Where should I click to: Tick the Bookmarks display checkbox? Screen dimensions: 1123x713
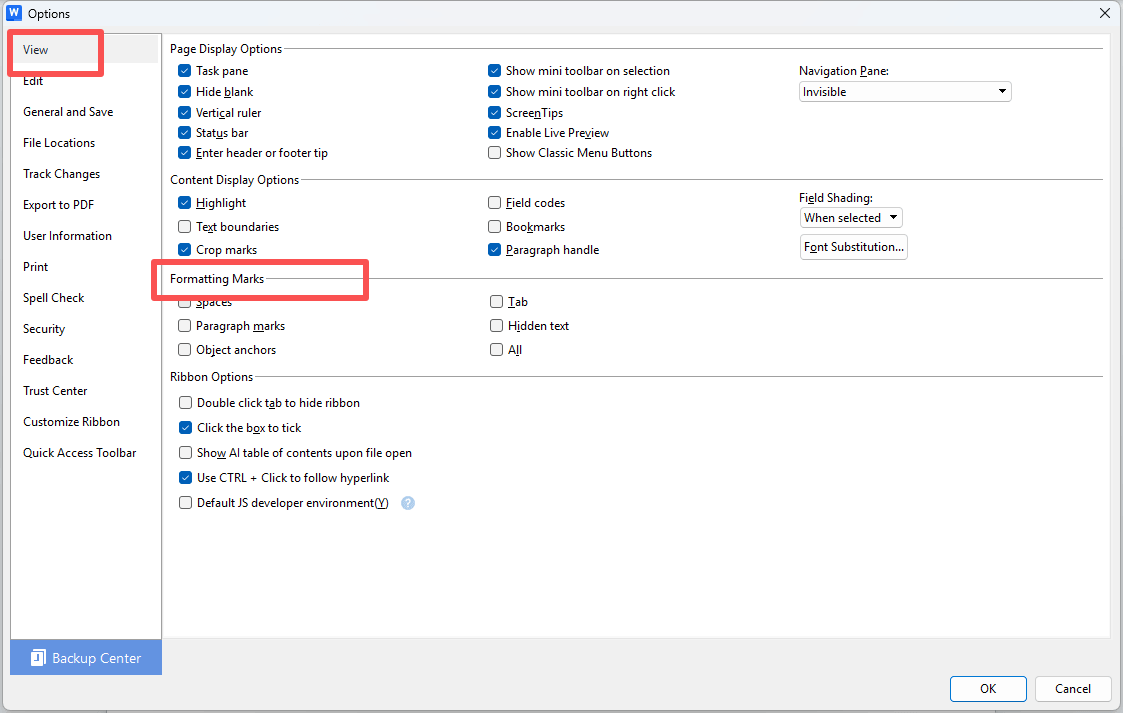pos(495,227)
